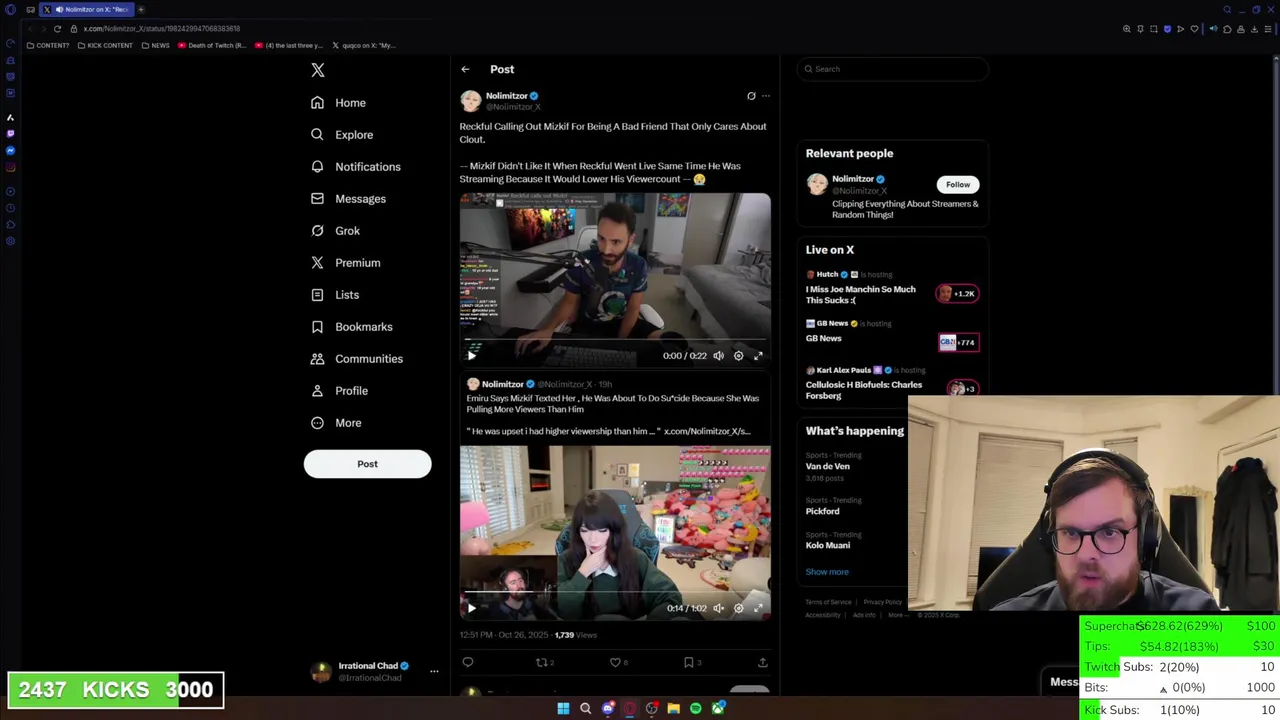The width and height of the screenshot is (1280, 720).
Task: Click the Irrational Chad account avatar
Action: coord(321,671)
